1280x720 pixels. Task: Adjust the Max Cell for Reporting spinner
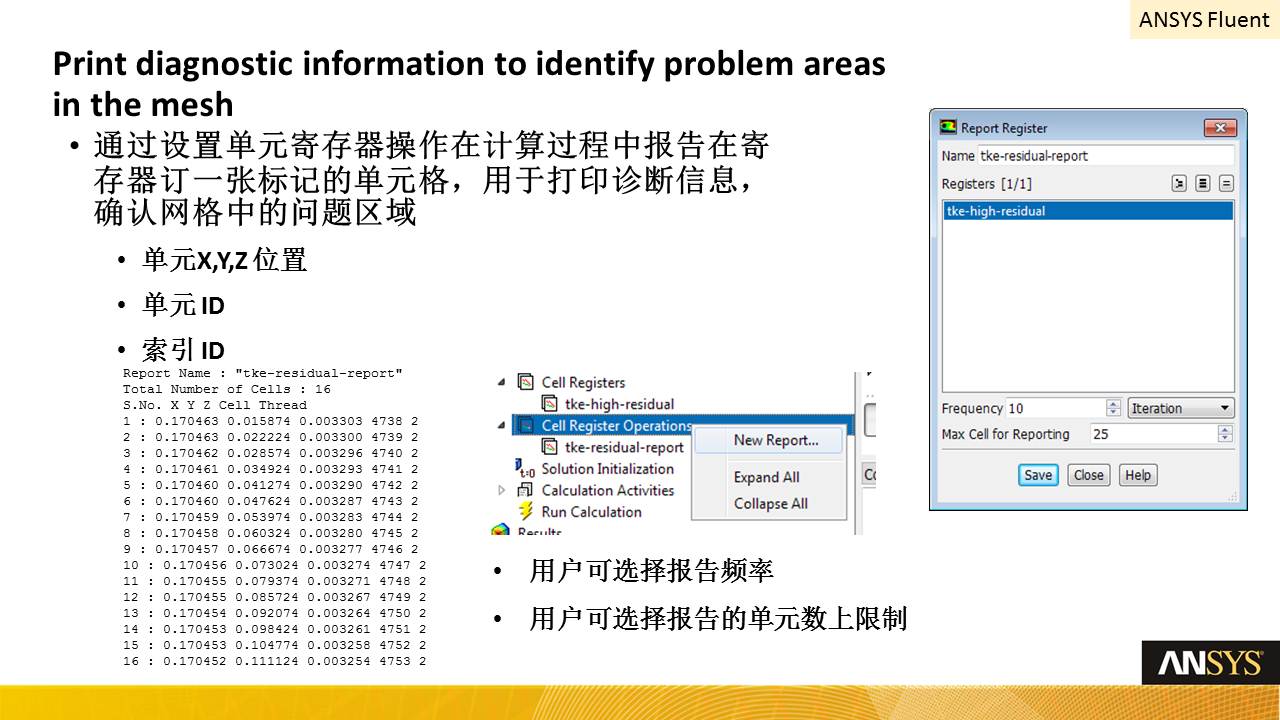pos(1225,434)
